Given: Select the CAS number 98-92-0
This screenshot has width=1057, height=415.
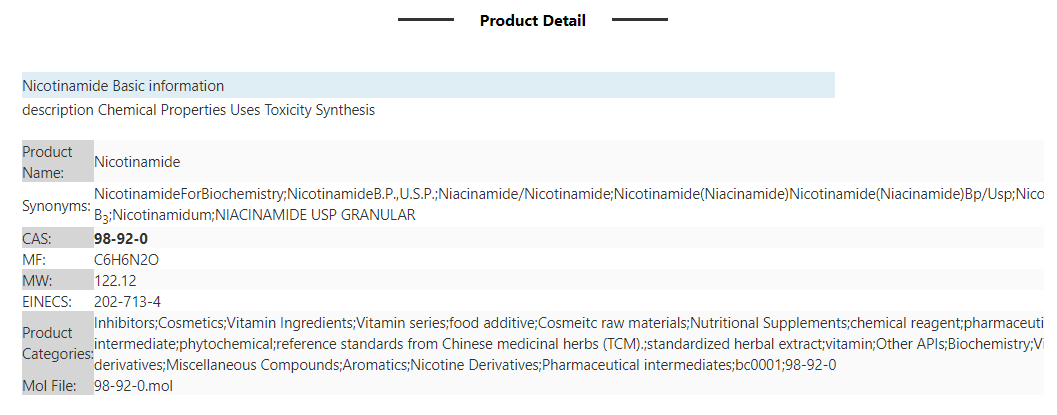Looking at the screenshot, I should tap(121, 238).
